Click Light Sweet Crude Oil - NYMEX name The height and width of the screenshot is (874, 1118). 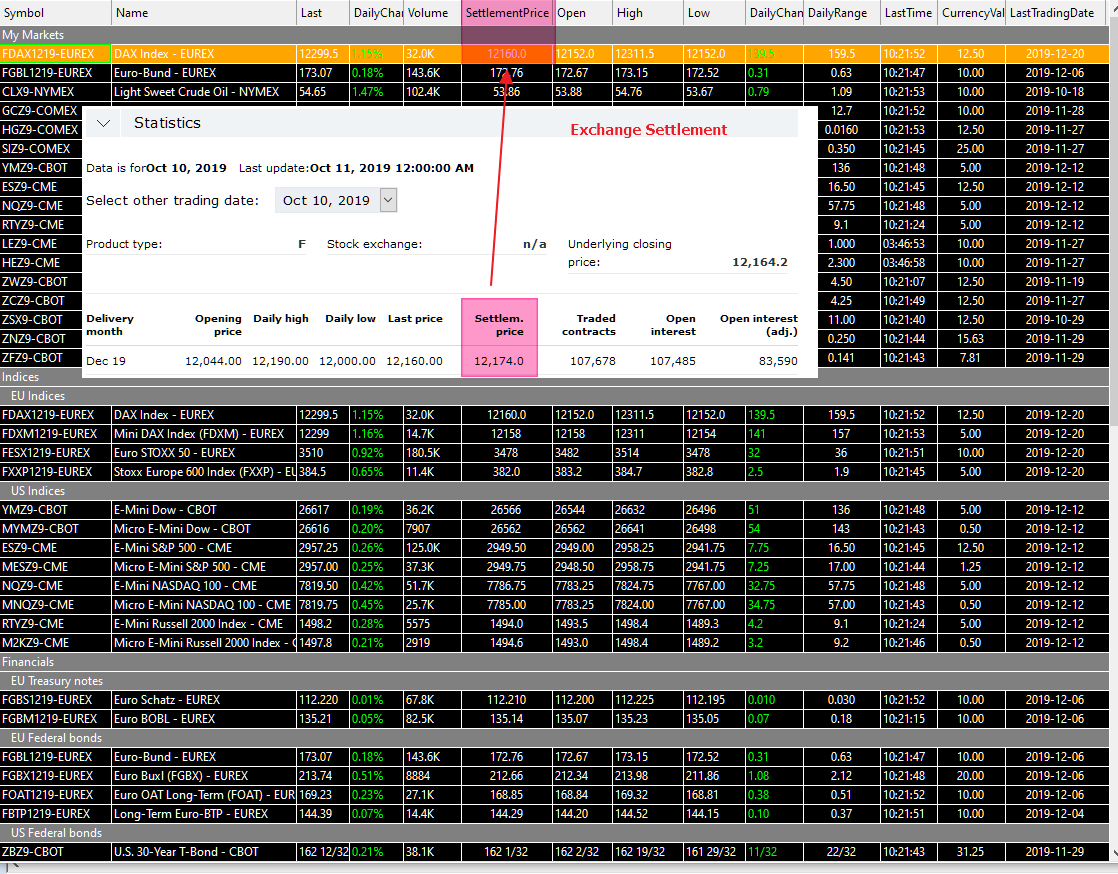[204, 92]
